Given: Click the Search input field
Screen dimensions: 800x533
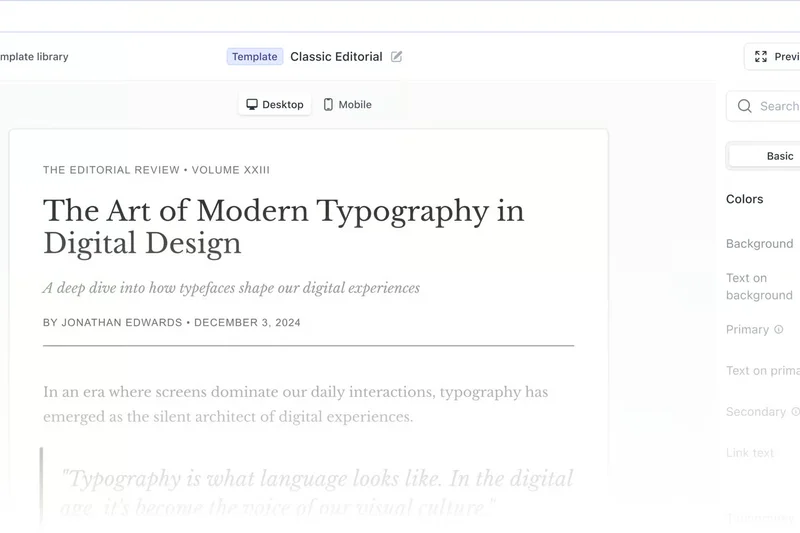Looking at the screenshot, I should 775,106.
